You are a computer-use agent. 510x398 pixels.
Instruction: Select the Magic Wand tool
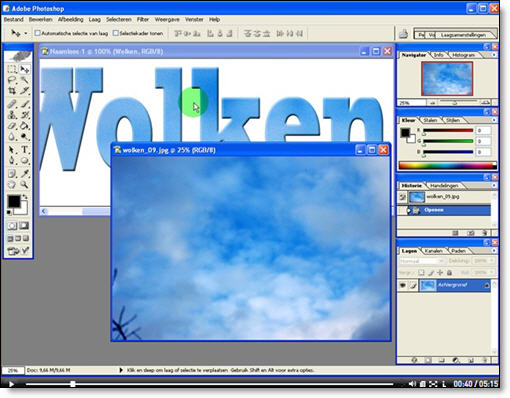point(25,80)
